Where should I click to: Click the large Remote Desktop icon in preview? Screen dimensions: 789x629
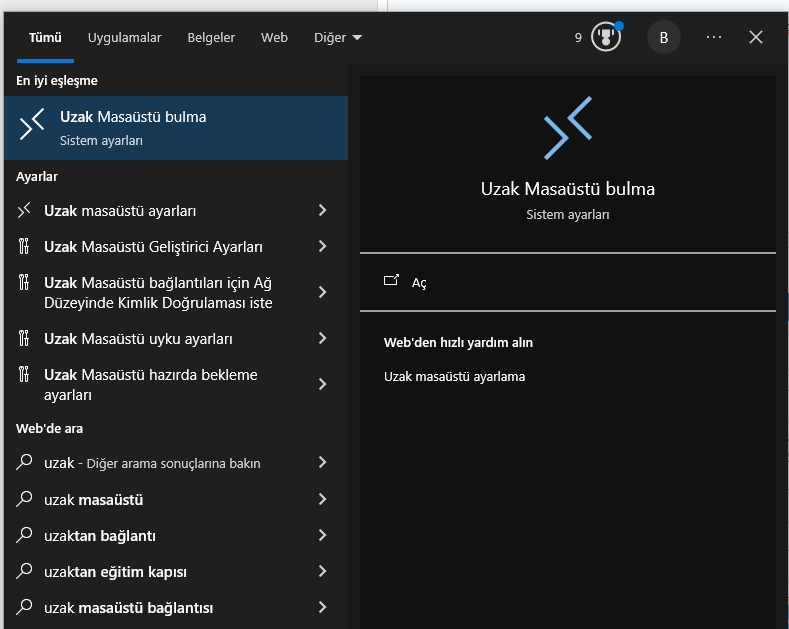(568, 128)
